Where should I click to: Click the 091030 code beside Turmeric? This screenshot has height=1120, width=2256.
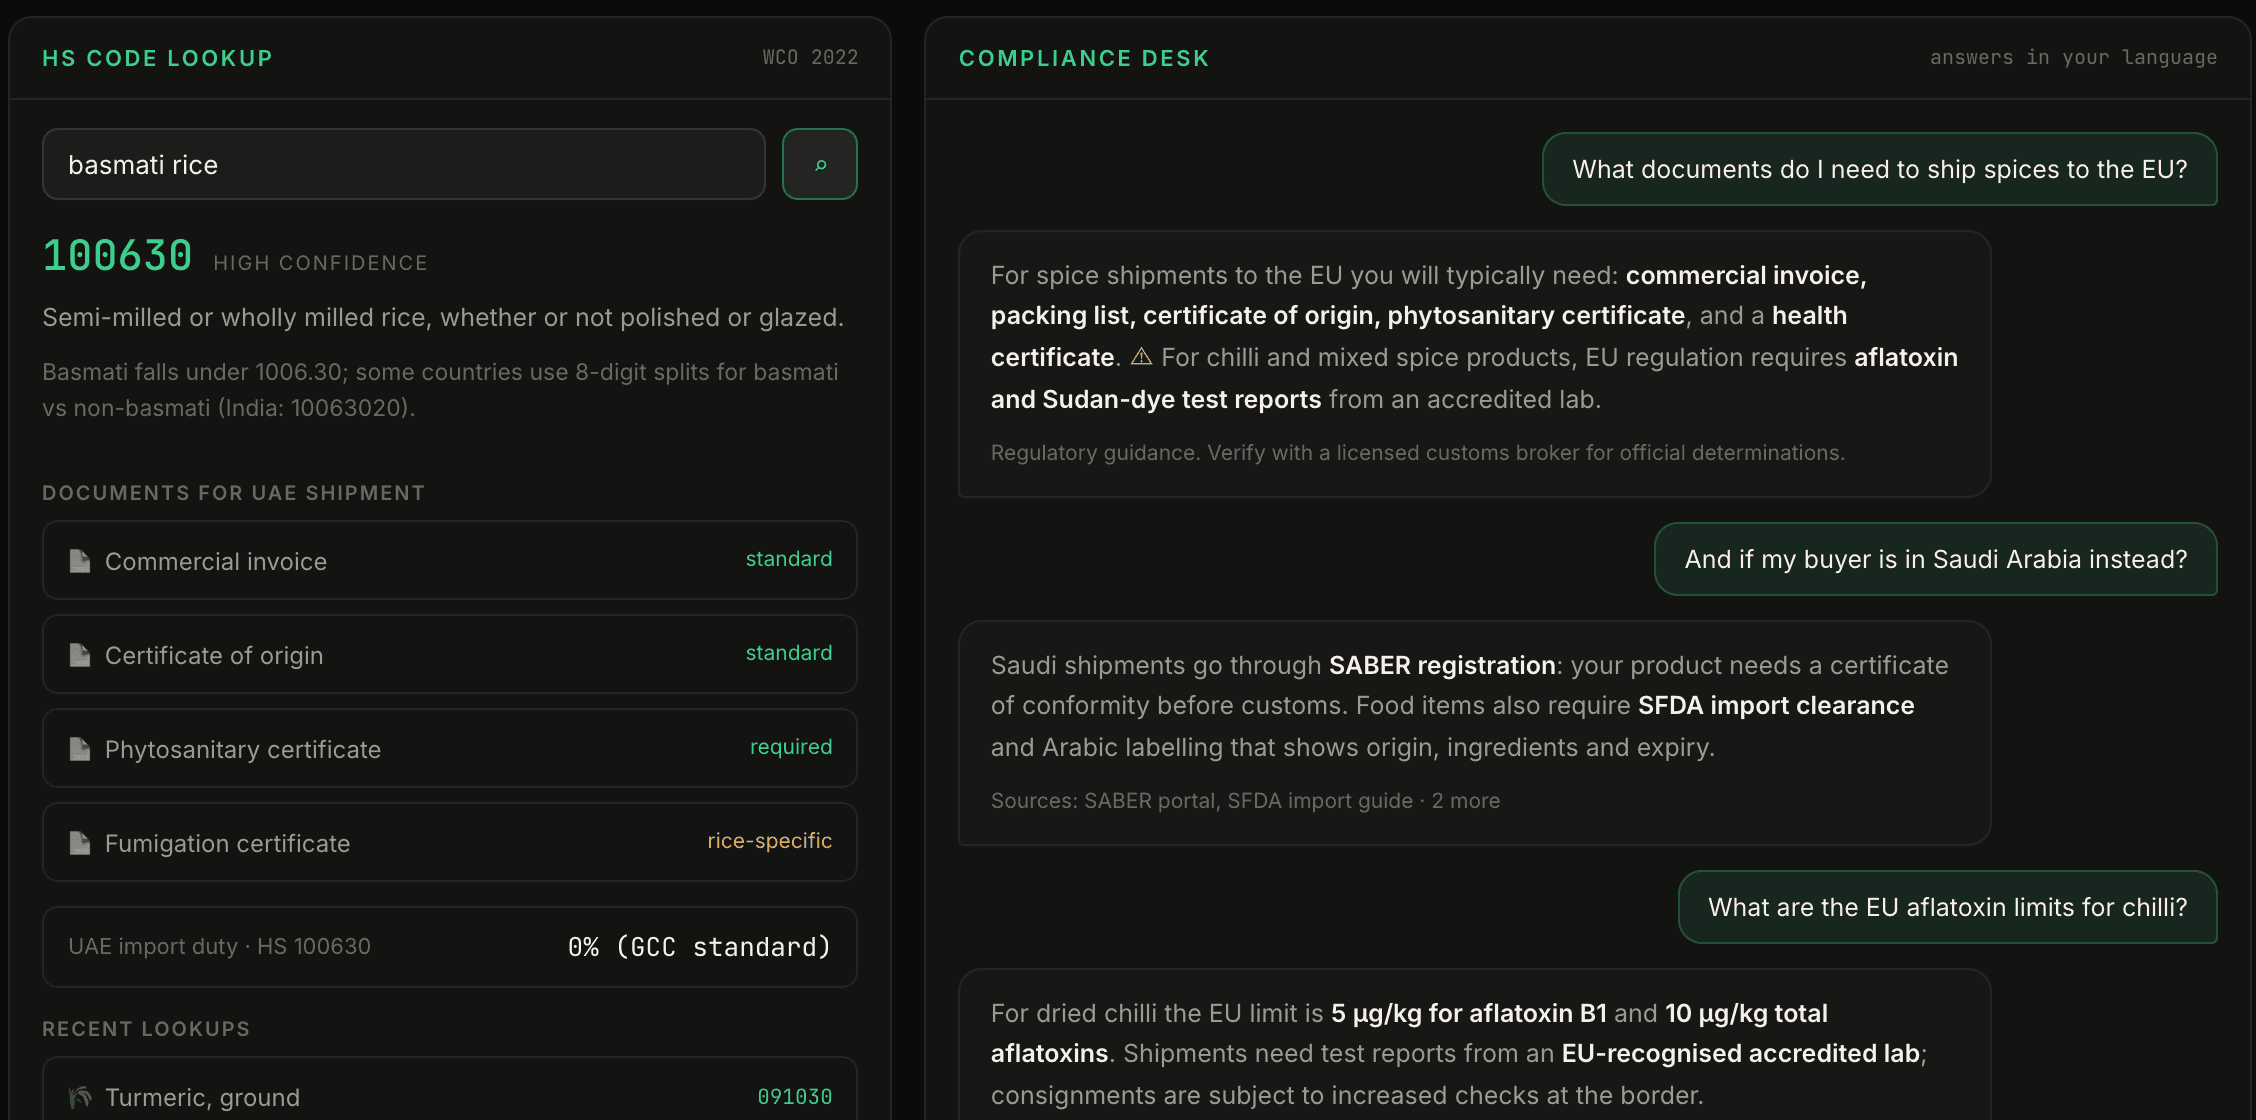[x=794, y=1097]
